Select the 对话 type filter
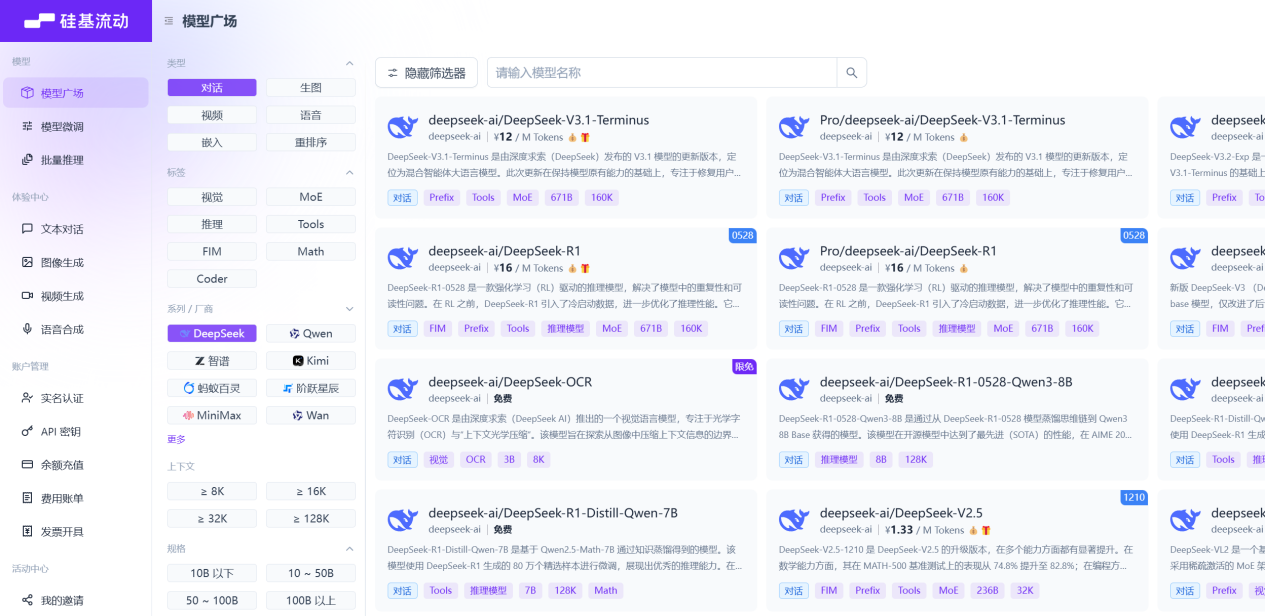1265x616 pixels. (x=212, y=88)
